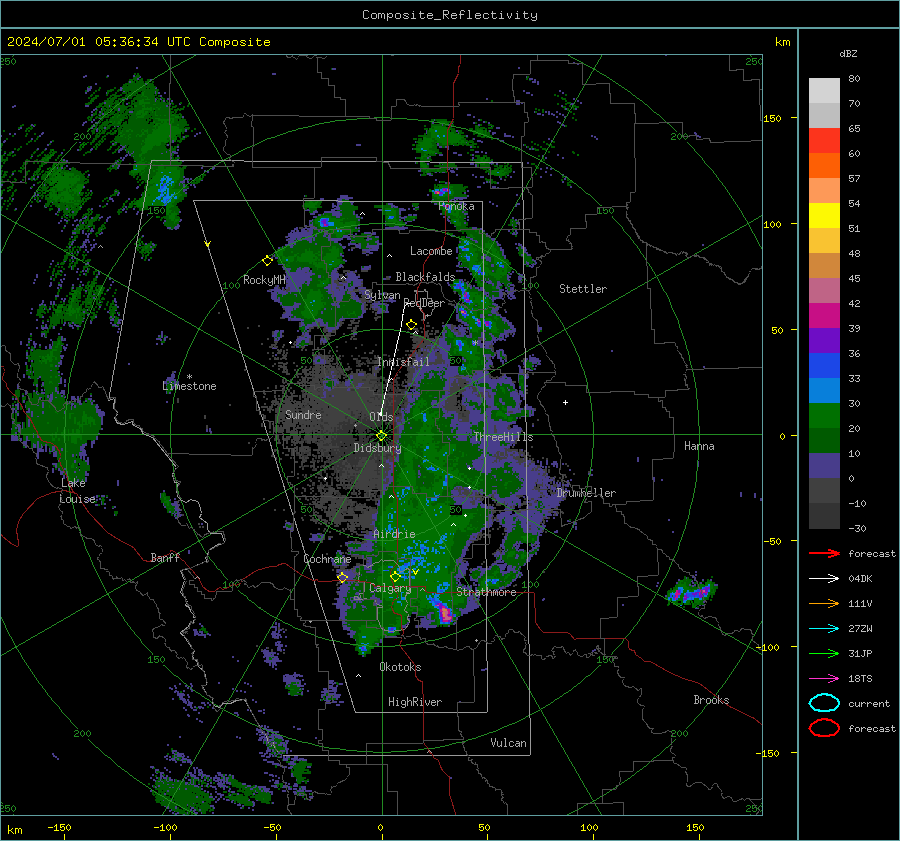The width and height of the screenshot is (900, 841).
Task: Click the Sylvan city label
Action: coord(382,295)
